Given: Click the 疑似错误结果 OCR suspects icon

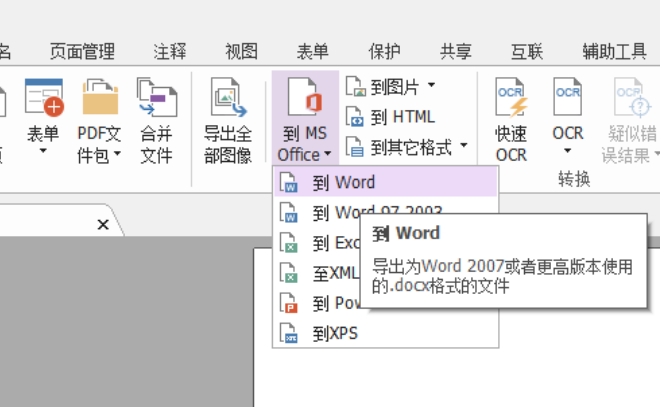Looking at the screenshot, I should (632, 97).
